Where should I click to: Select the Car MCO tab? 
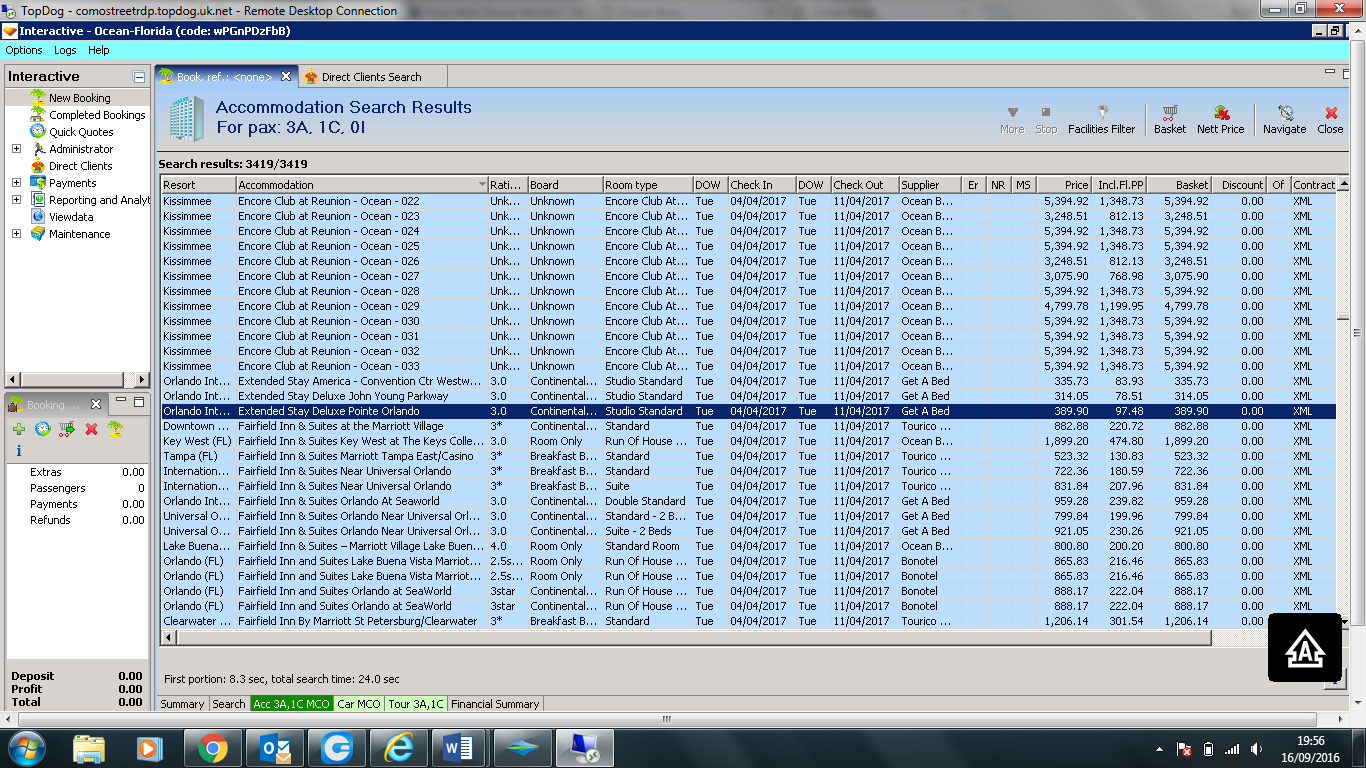click(x=360, y=704)
